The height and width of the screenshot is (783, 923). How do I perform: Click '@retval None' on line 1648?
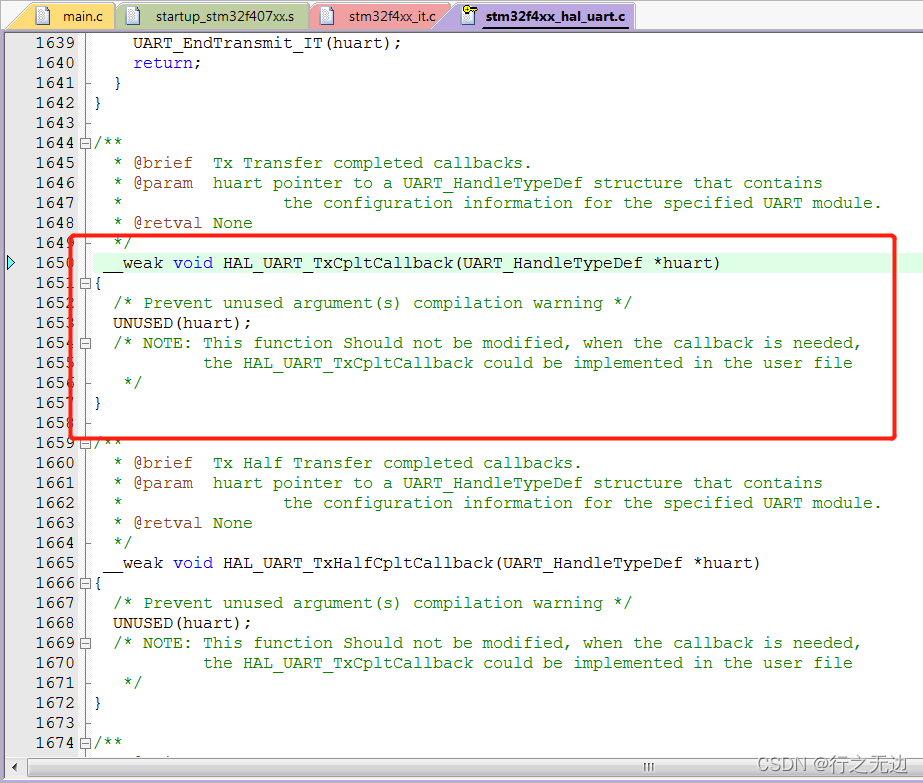(x=192, y=223)
